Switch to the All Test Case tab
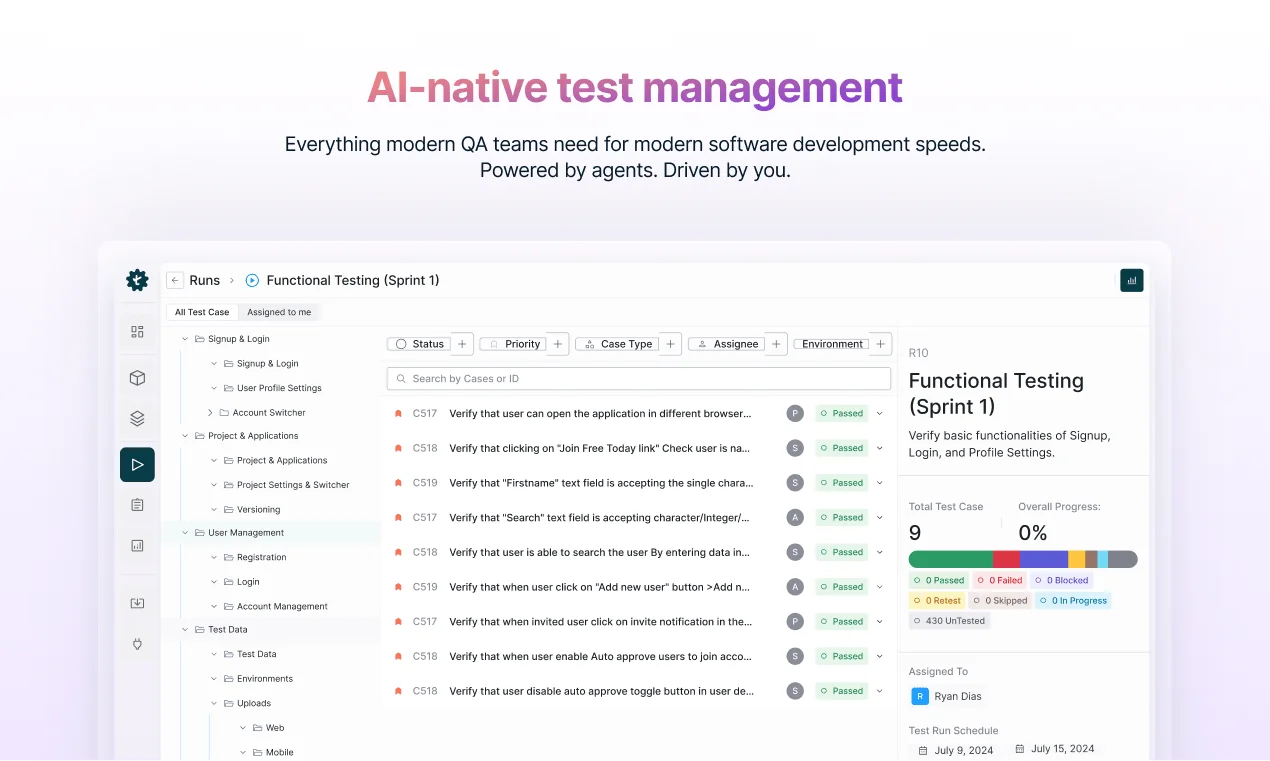 (x=202, y=312)
